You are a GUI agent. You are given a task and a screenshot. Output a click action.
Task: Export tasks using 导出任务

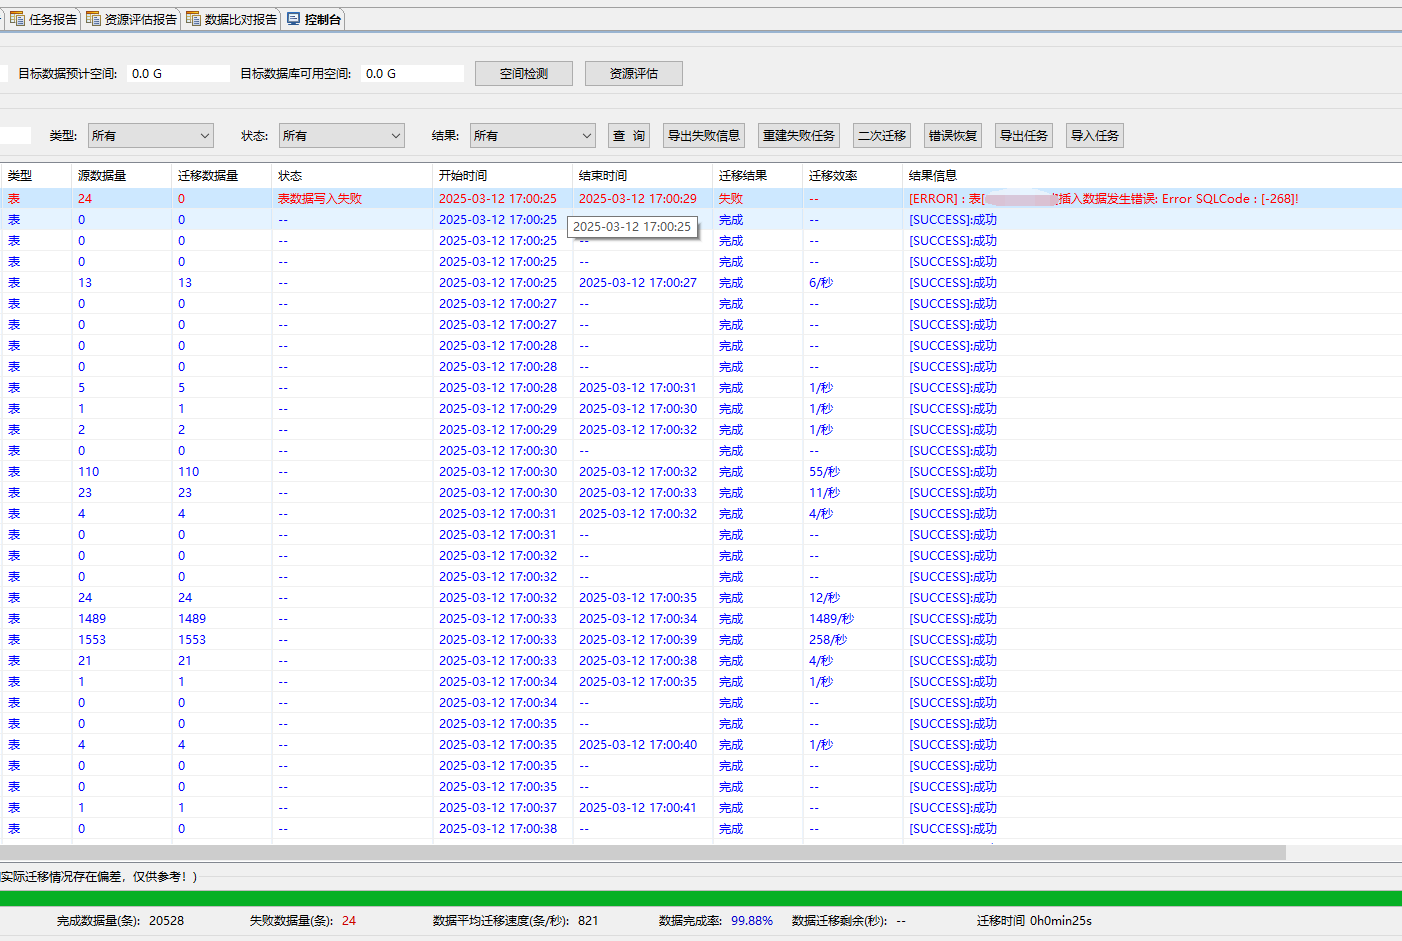click(x=1023, y=135)
